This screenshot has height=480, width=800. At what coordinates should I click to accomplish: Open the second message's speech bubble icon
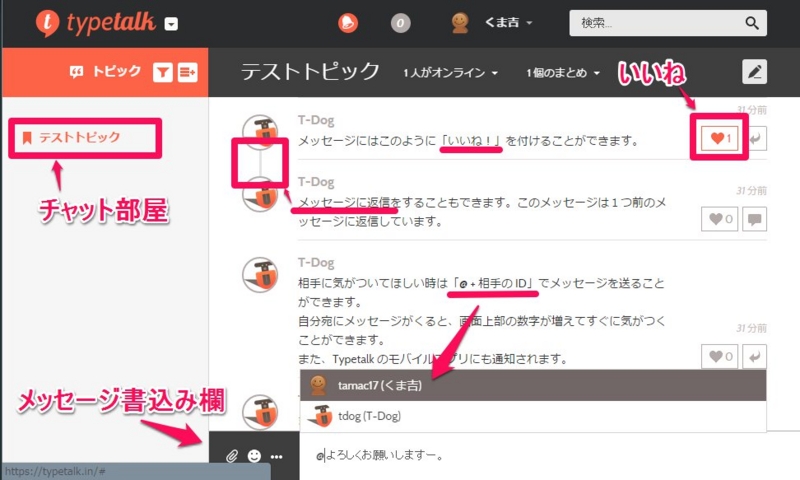(x=755, y=219)
